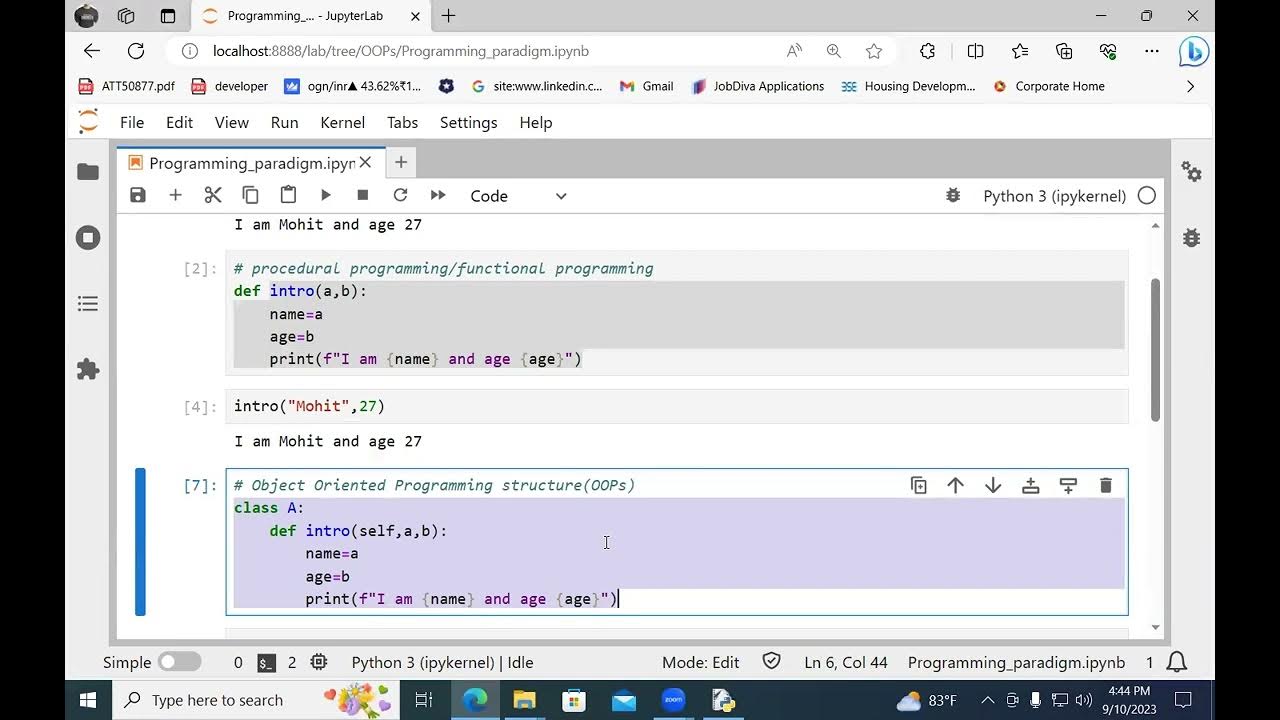
Task: Open the cell type Code dropdown
Action: coord(518,196)
